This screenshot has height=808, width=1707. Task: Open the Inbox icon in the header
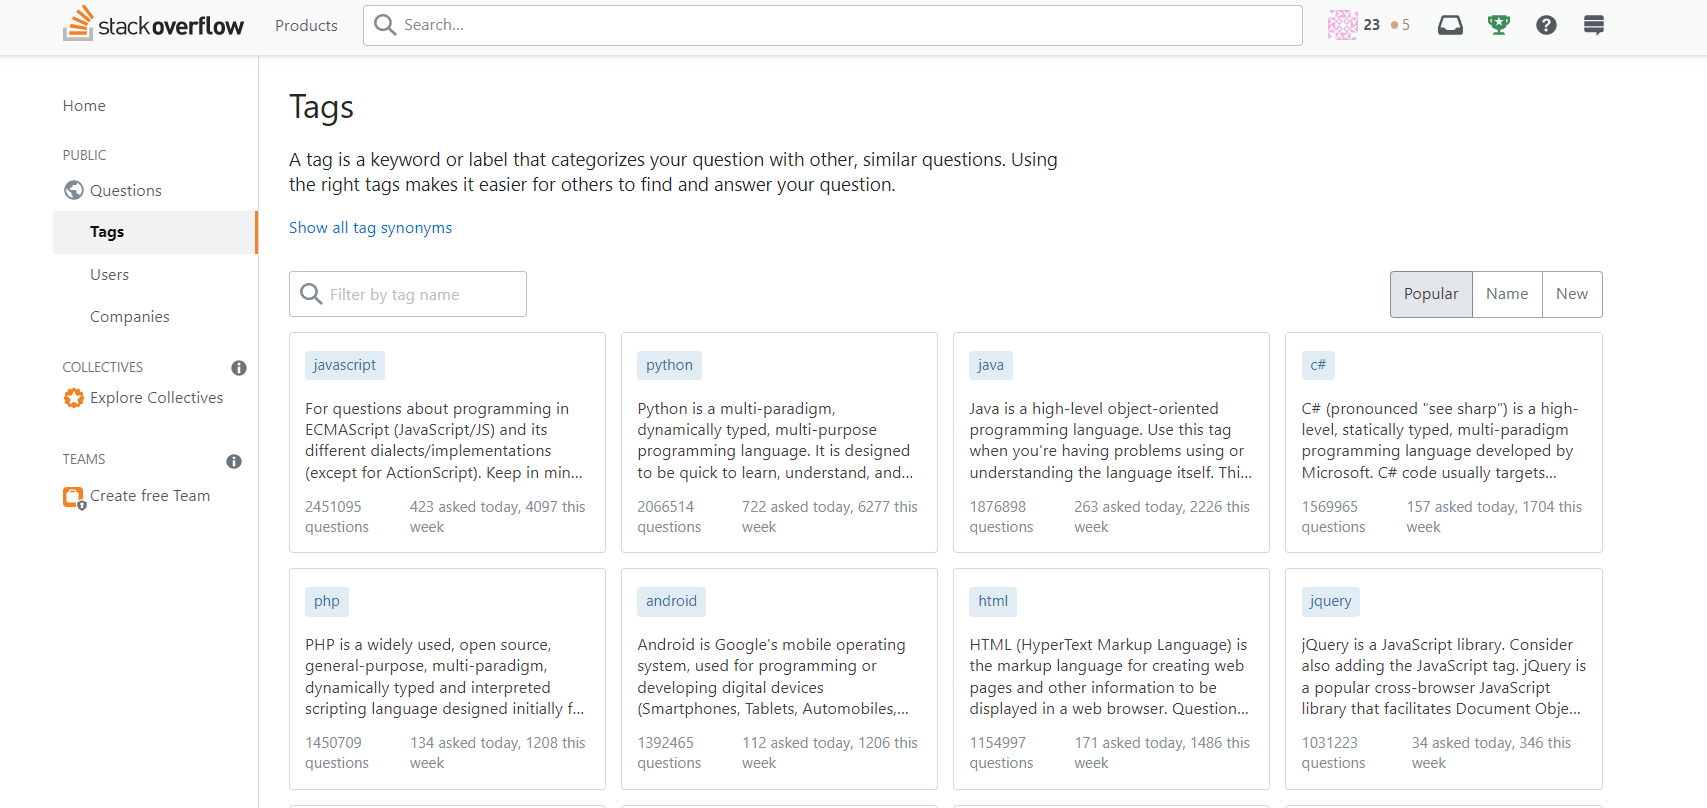pyautogui.click(x=1450, y=25)
